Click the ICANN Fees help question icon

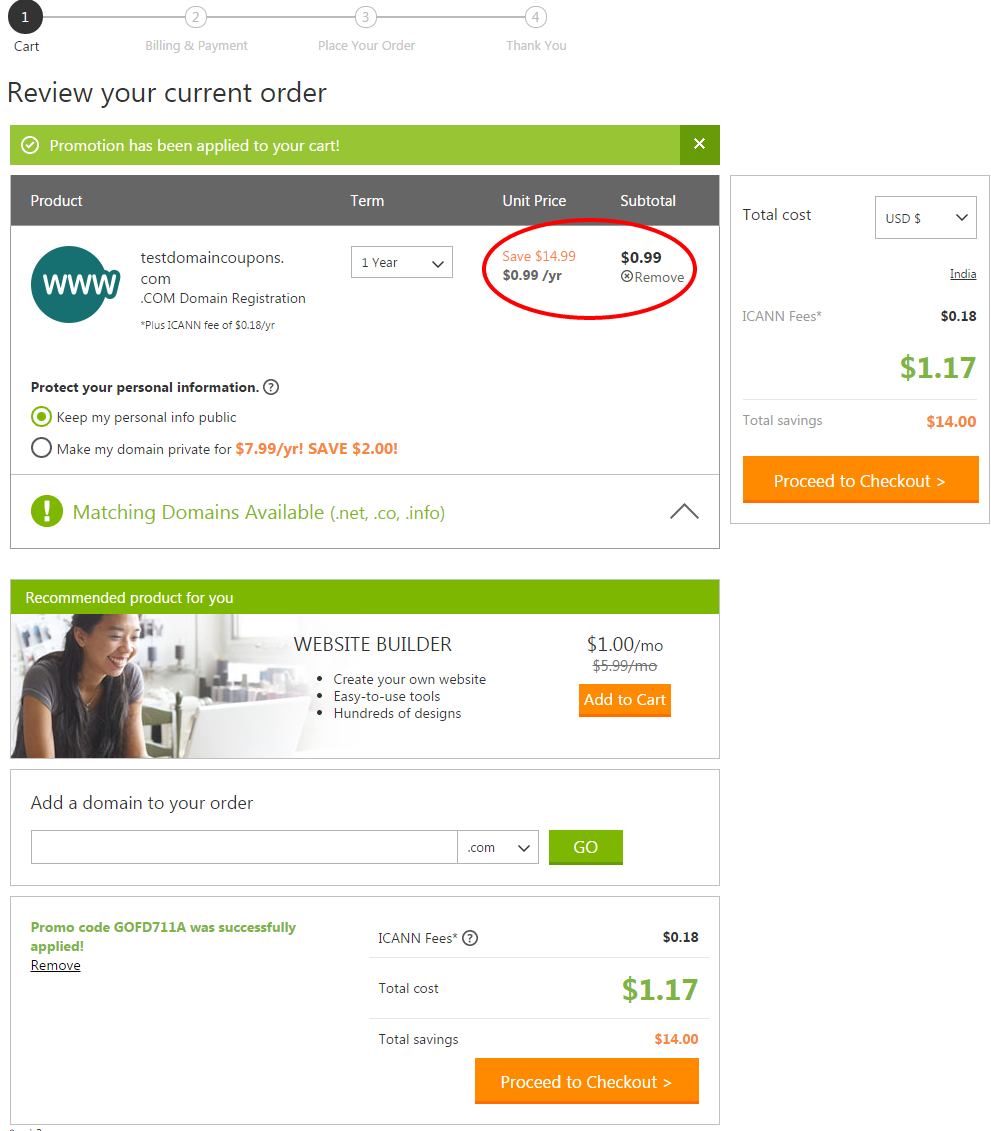(x=470, y=938)
